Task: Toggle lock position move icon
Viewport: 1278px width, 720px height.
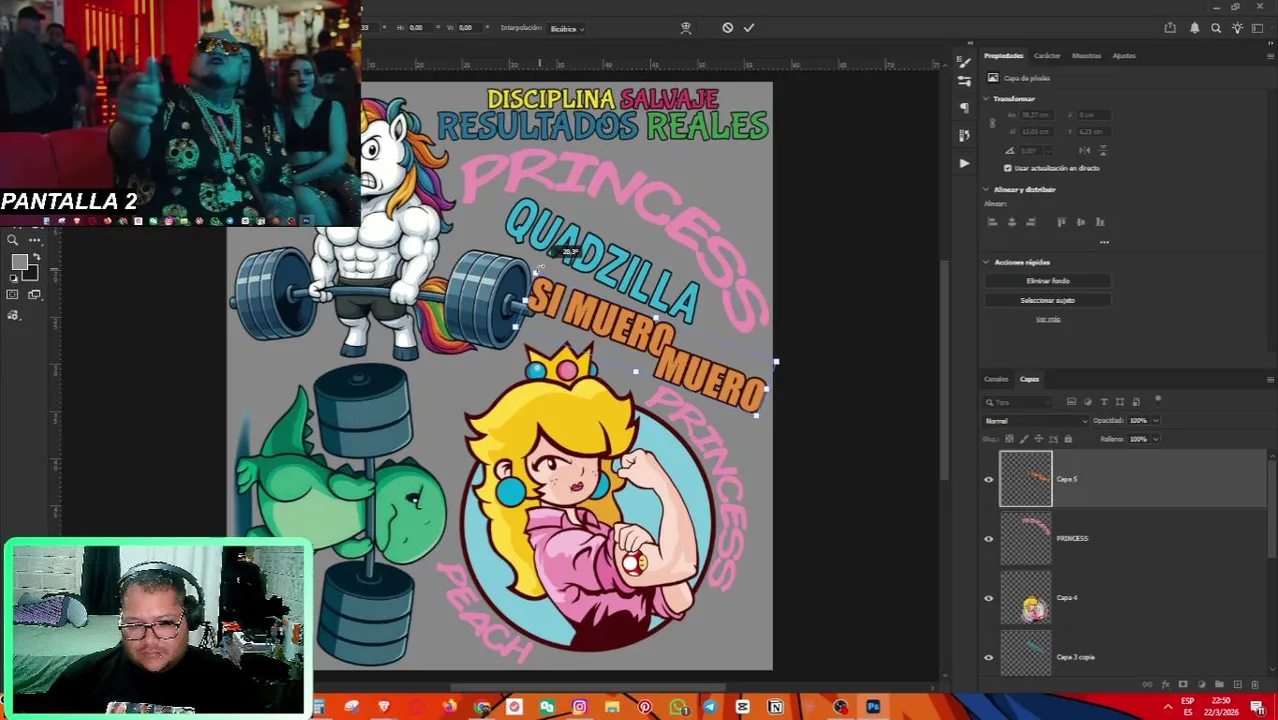Action: (x=1038, y=439)
